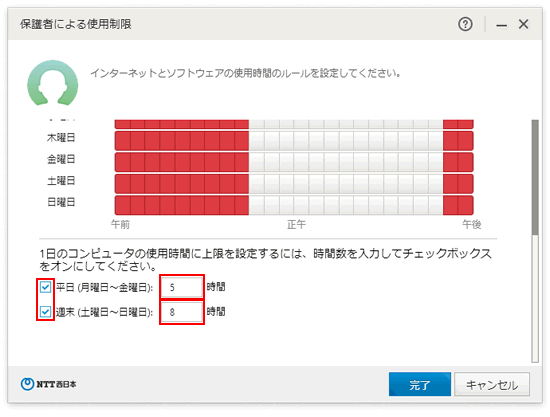Click the green user profile avatar
550x417 pixels.
[x=53, y=83]
